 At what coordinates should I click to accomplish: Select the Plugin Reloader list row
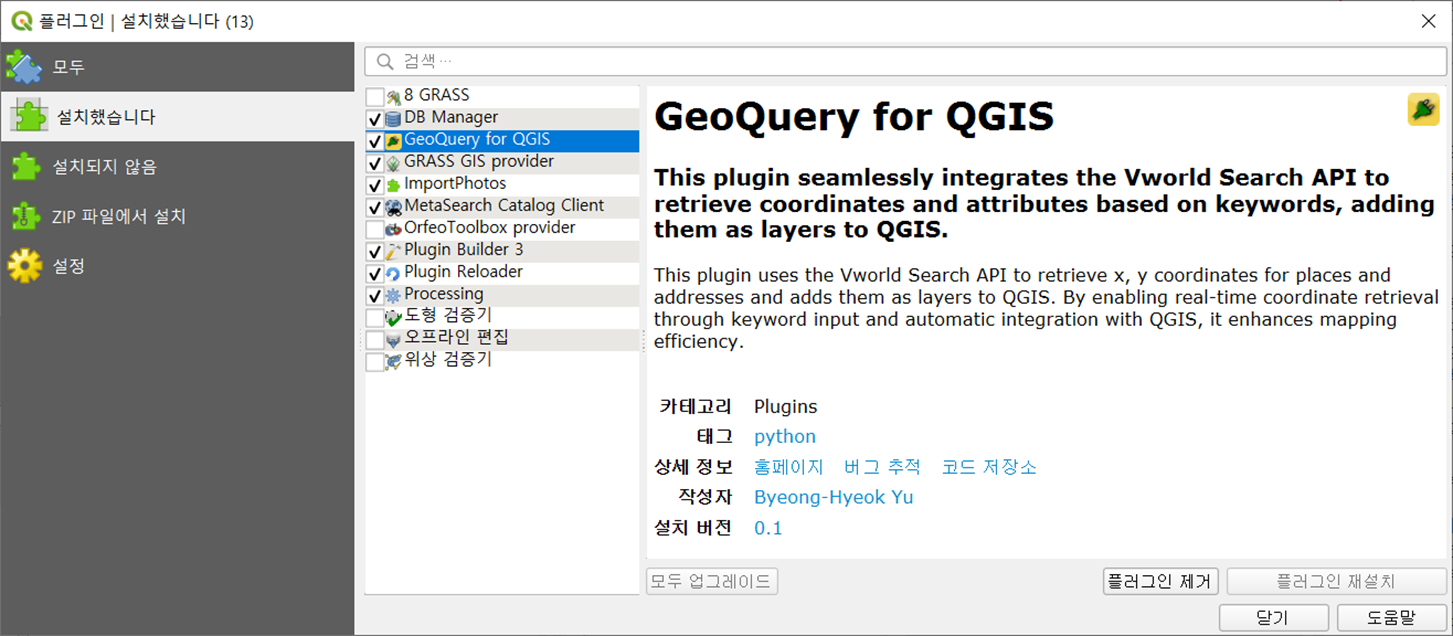point(502,272)
